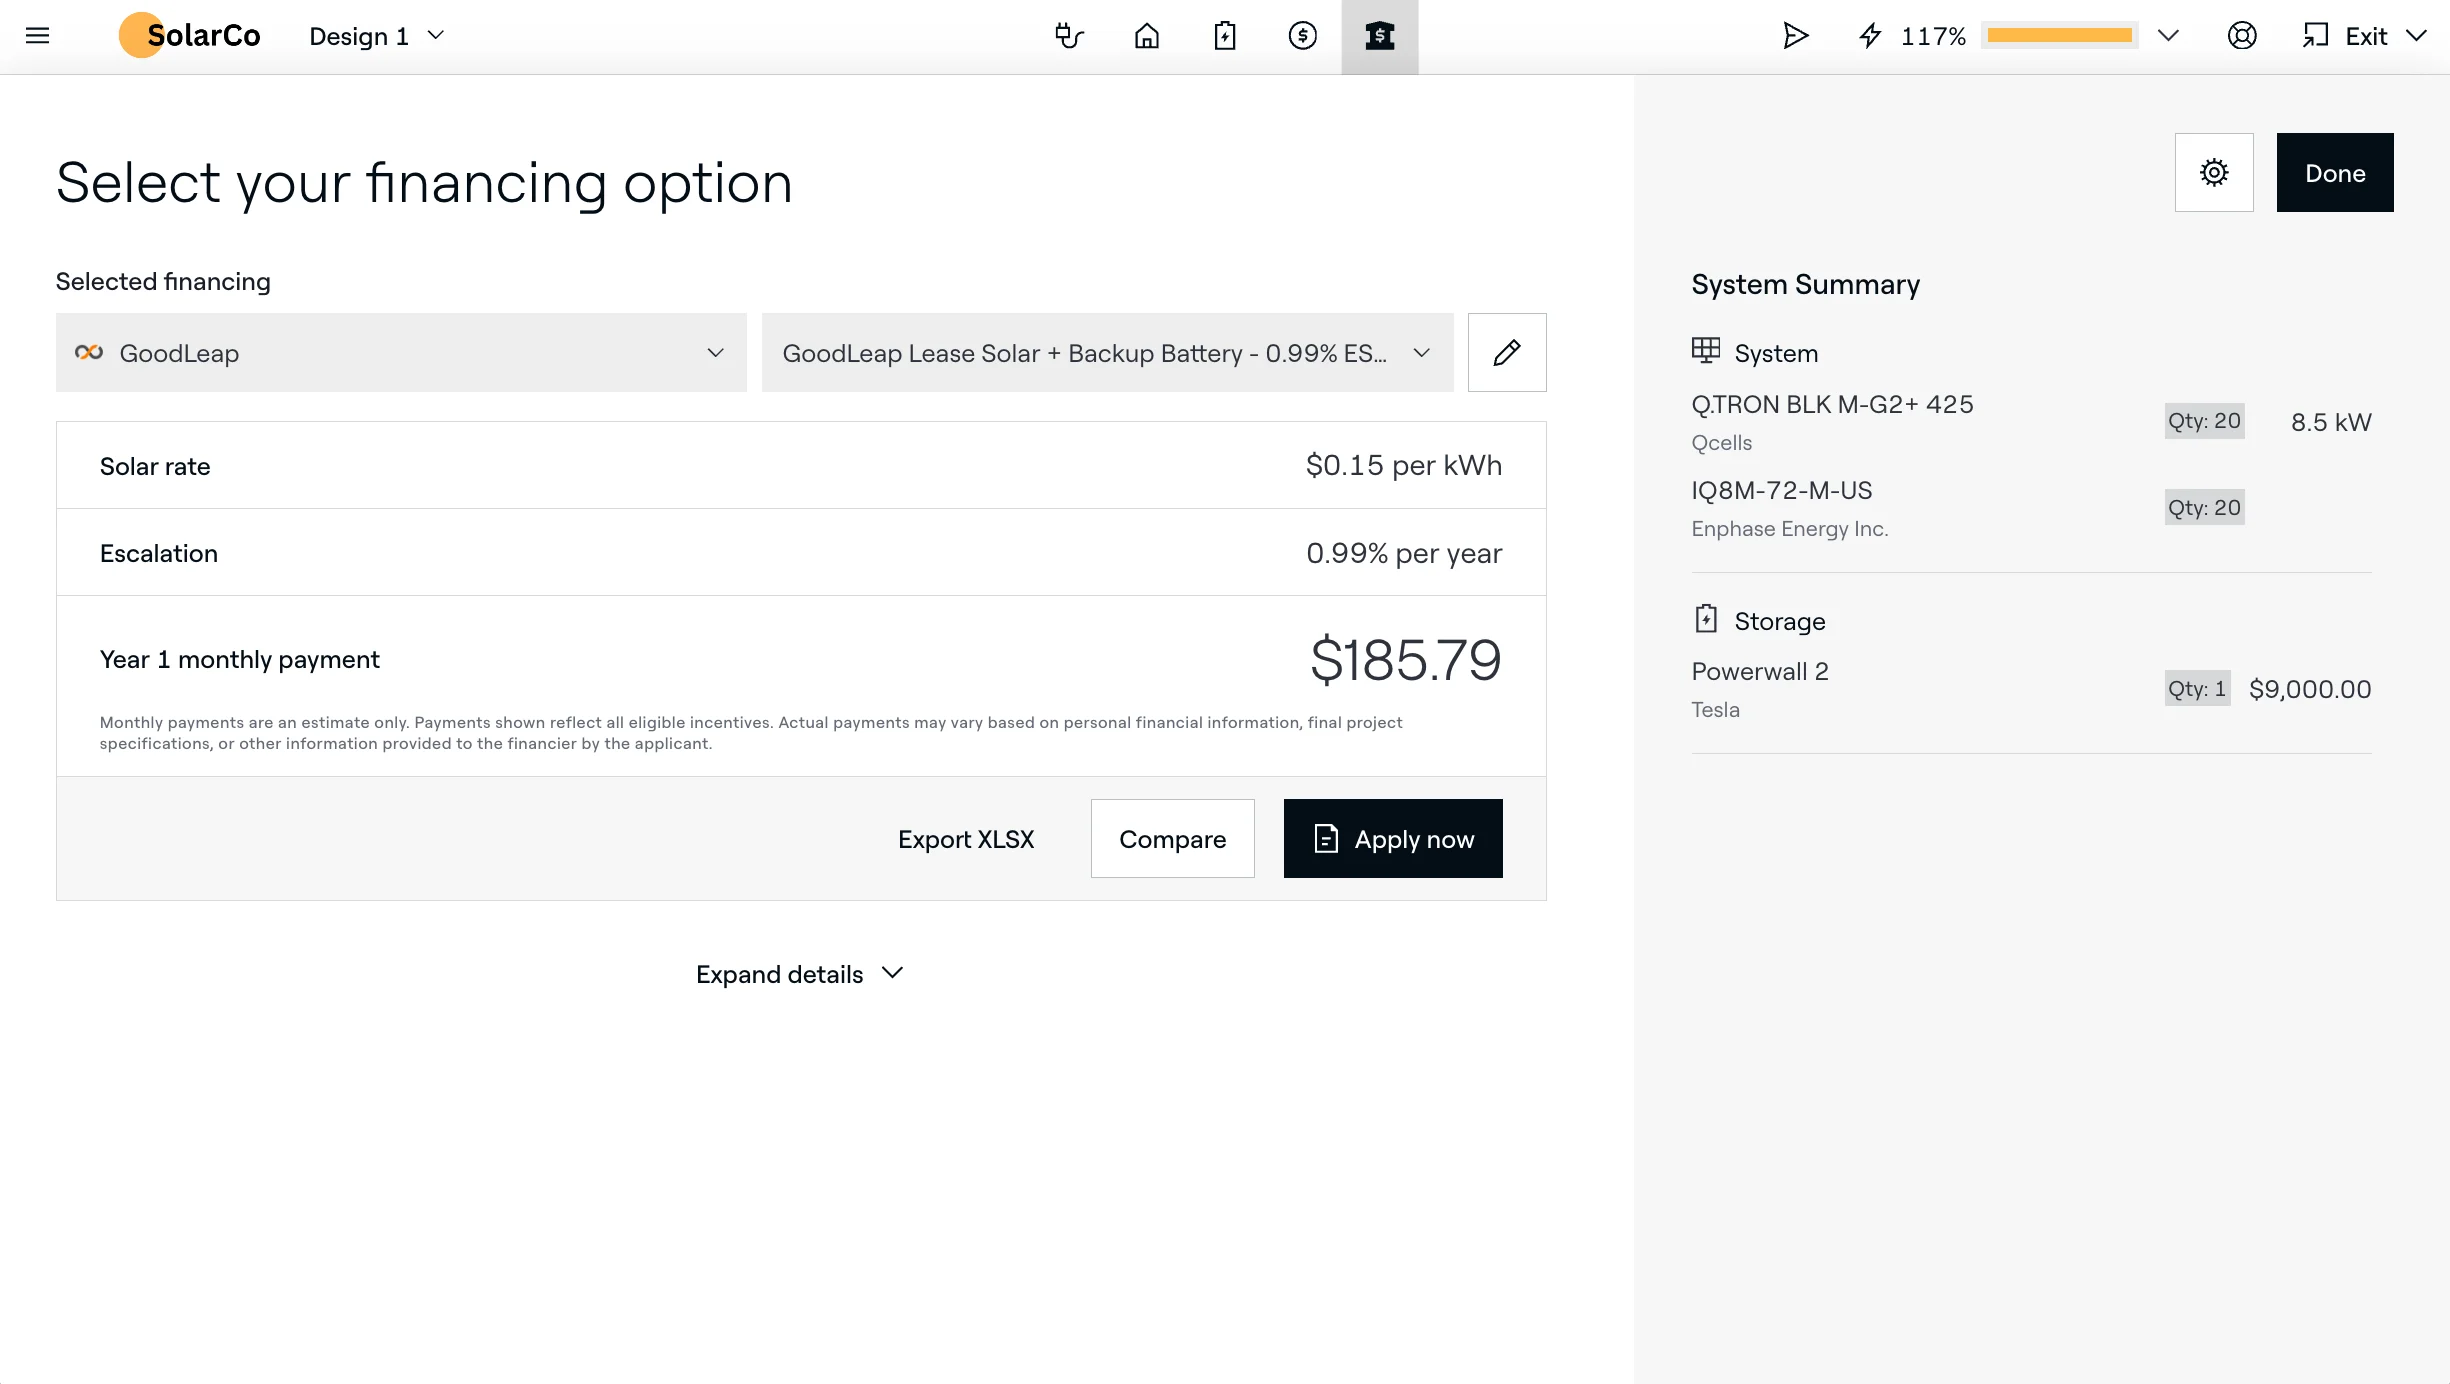The width and height of the screenshot is (2450, 1384).
Task: Expand the energy offset chevron
Action: (2168, 36)
